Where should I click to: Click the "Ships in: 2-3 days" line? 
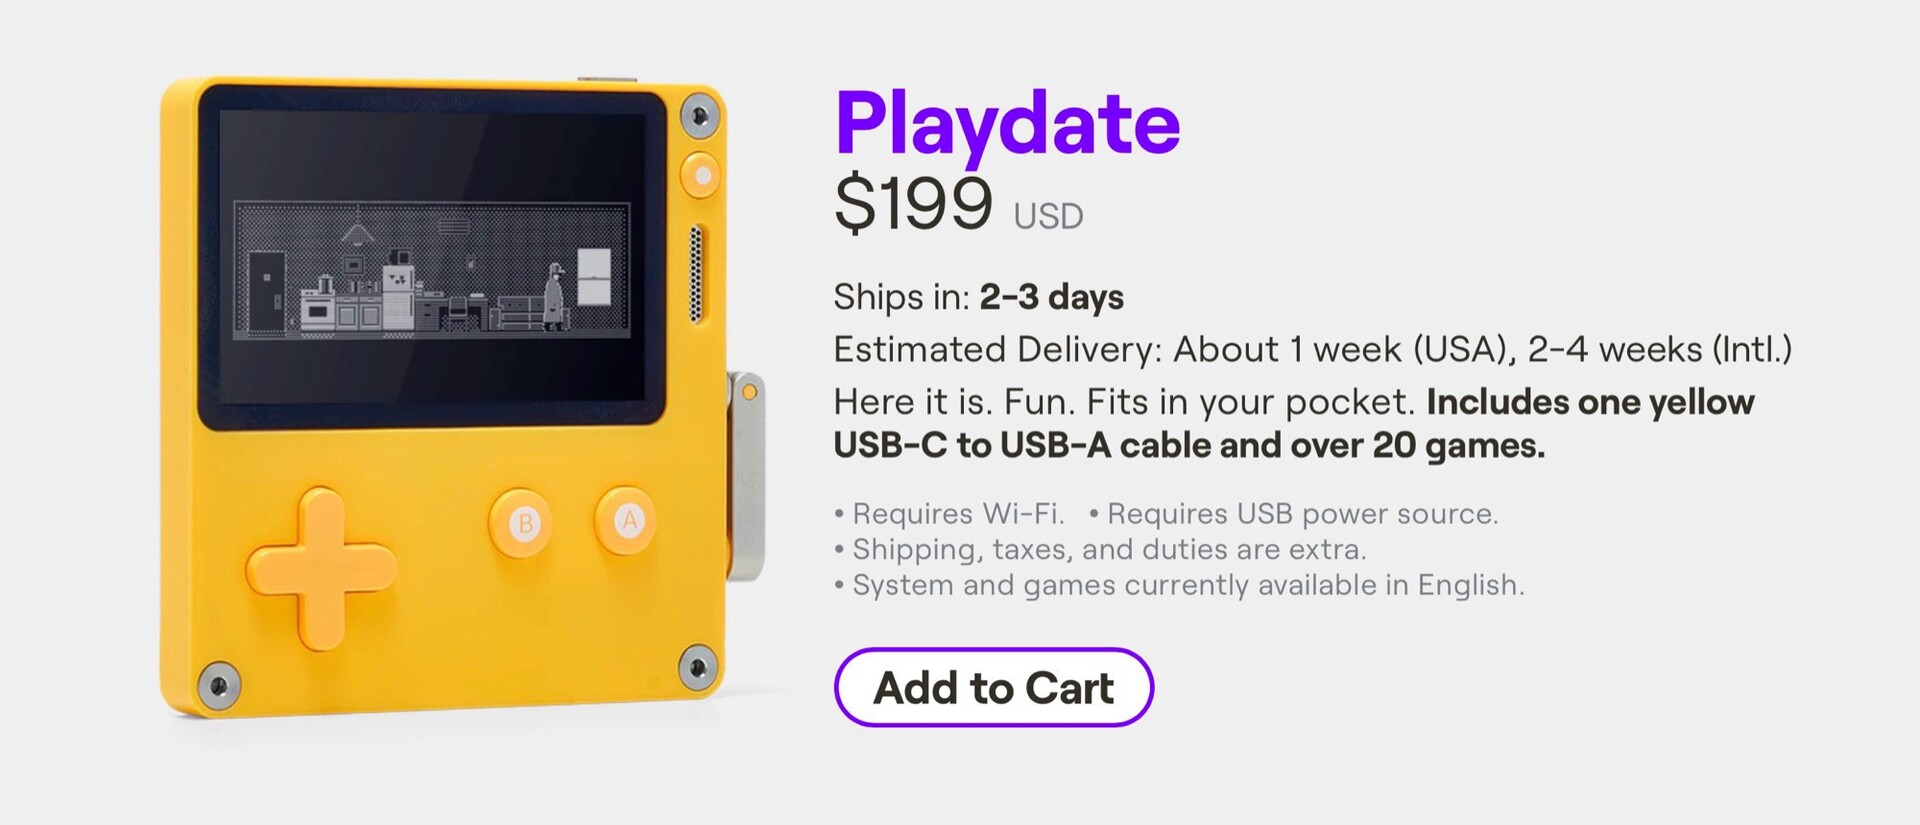[978, 297]
